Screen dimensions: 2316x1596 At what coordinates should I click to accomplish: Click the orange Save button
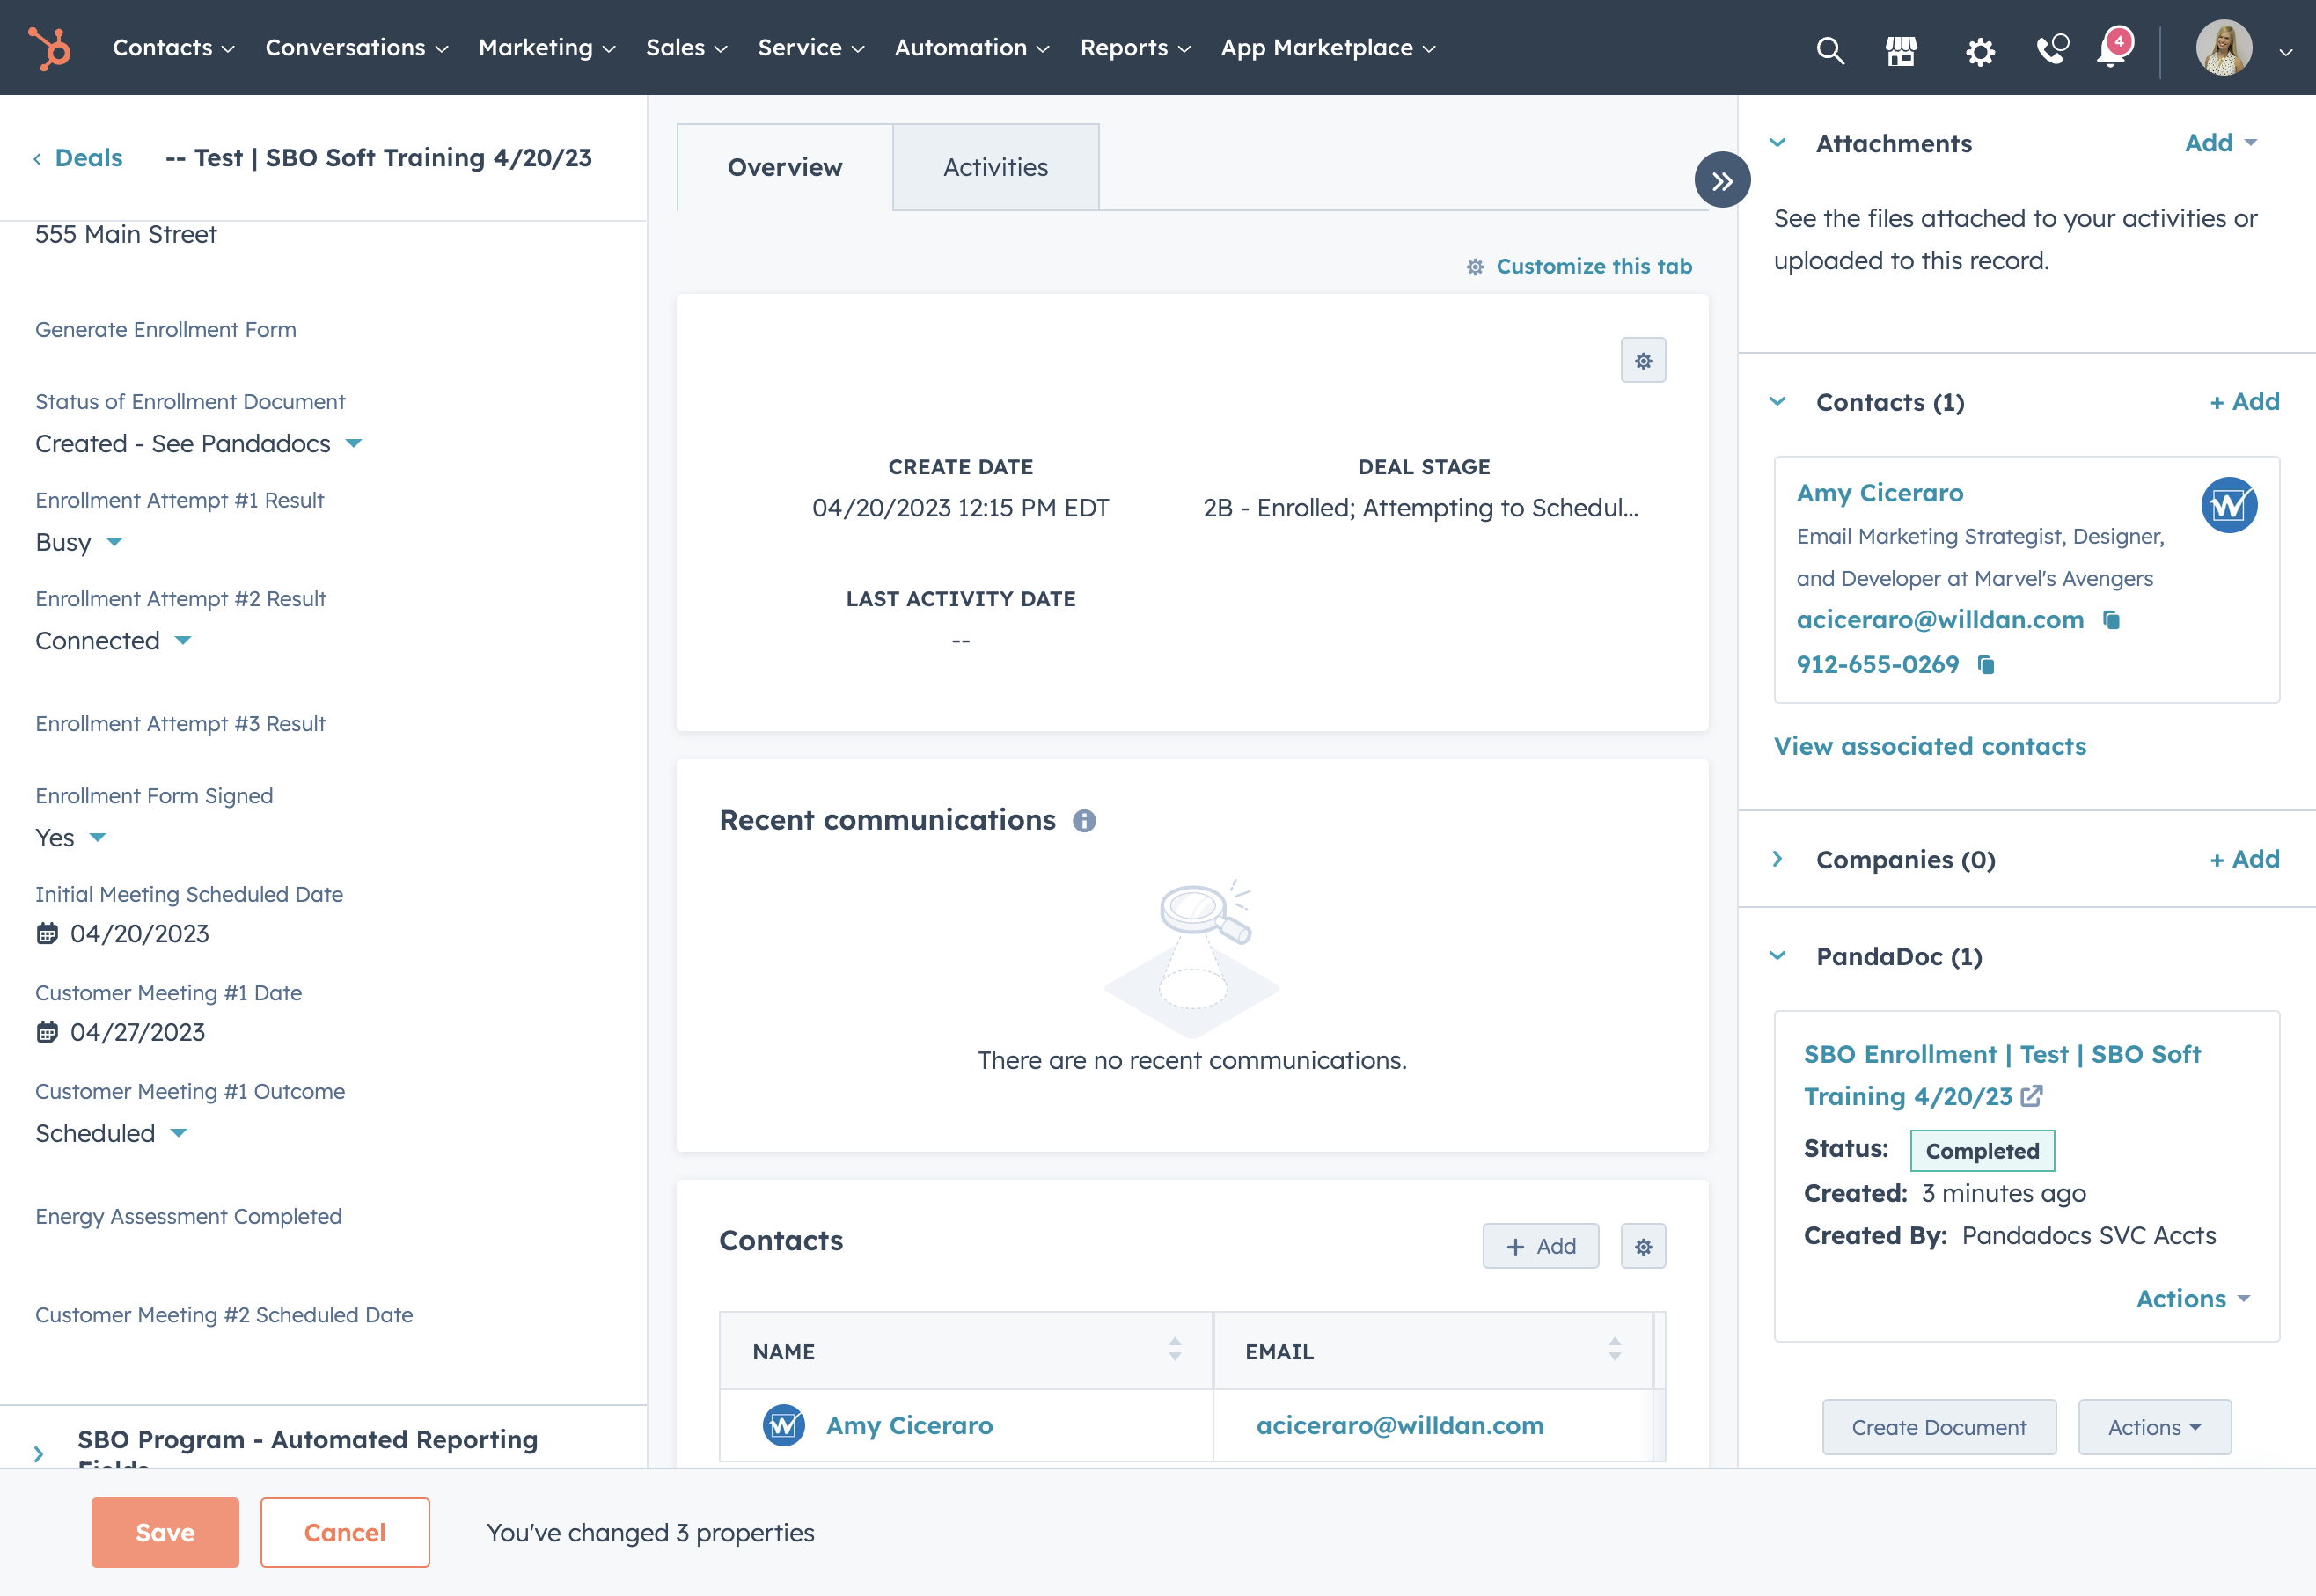[x=165, y=1532]
